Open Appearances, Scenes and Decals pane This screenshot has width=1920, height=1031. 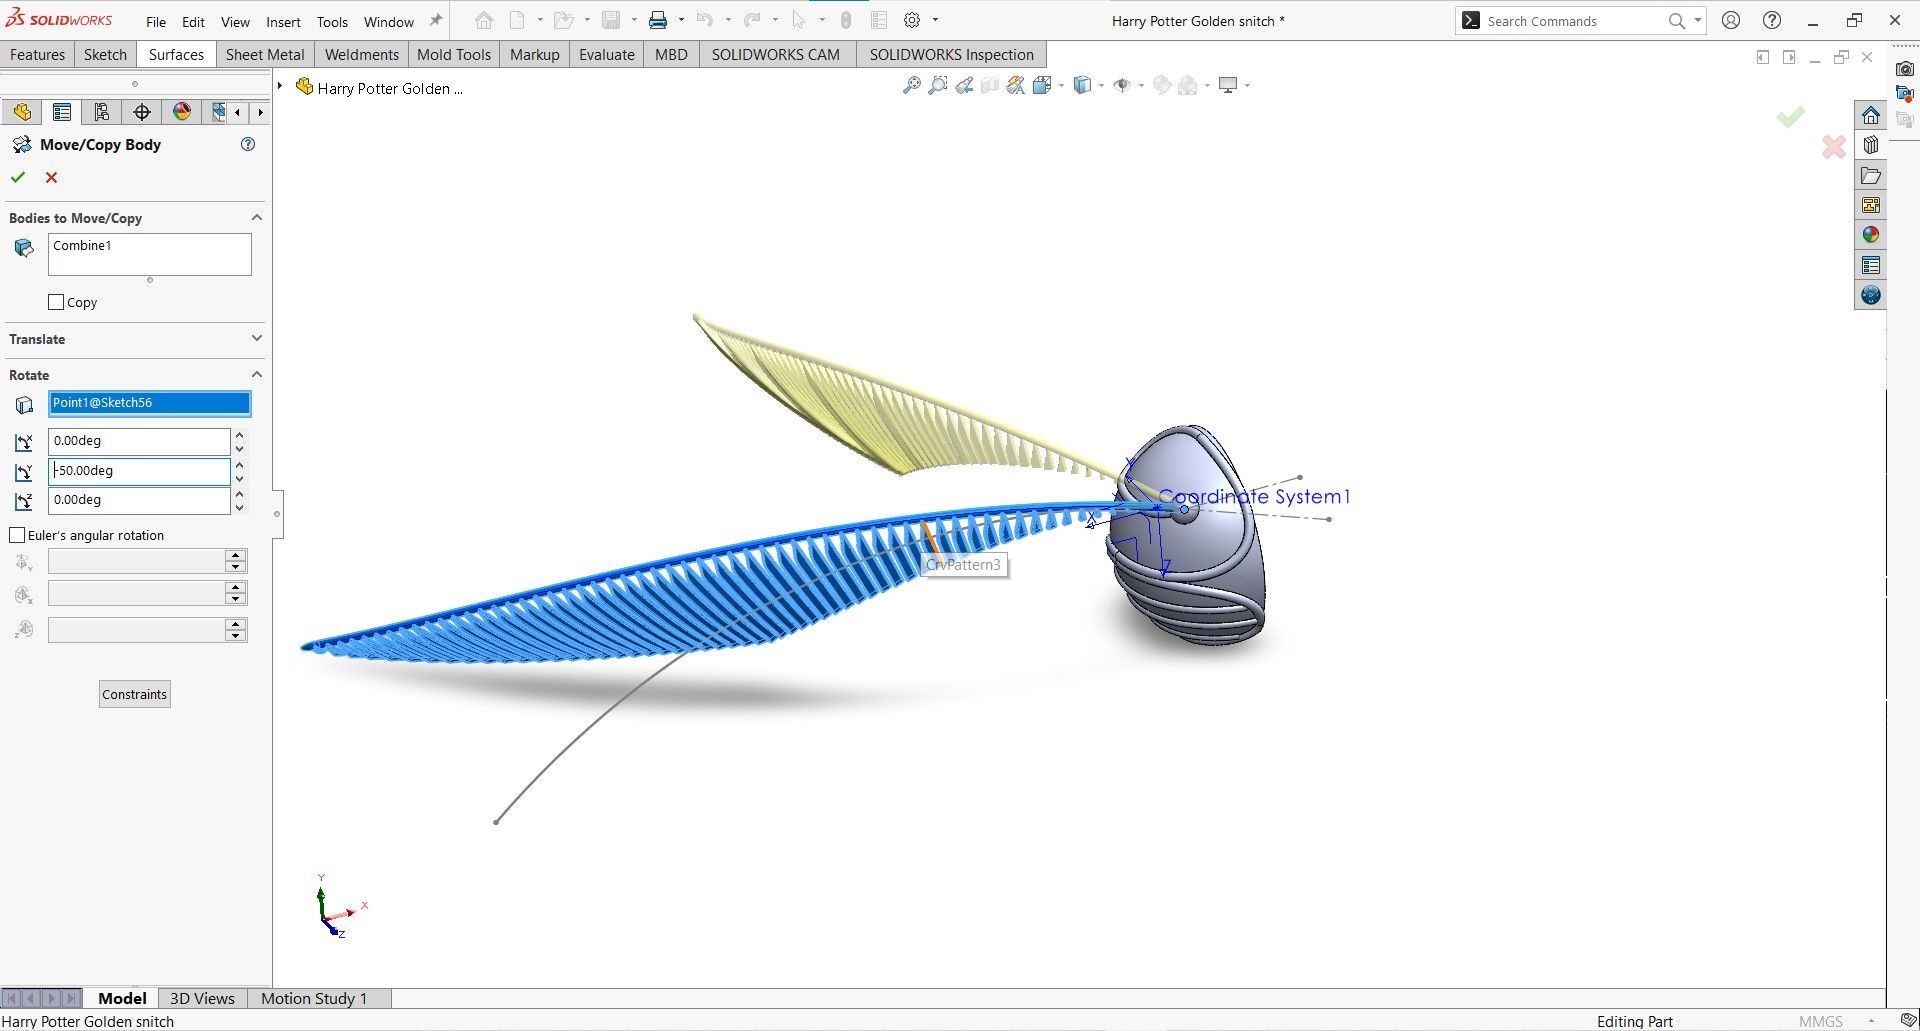point(1871,235)
